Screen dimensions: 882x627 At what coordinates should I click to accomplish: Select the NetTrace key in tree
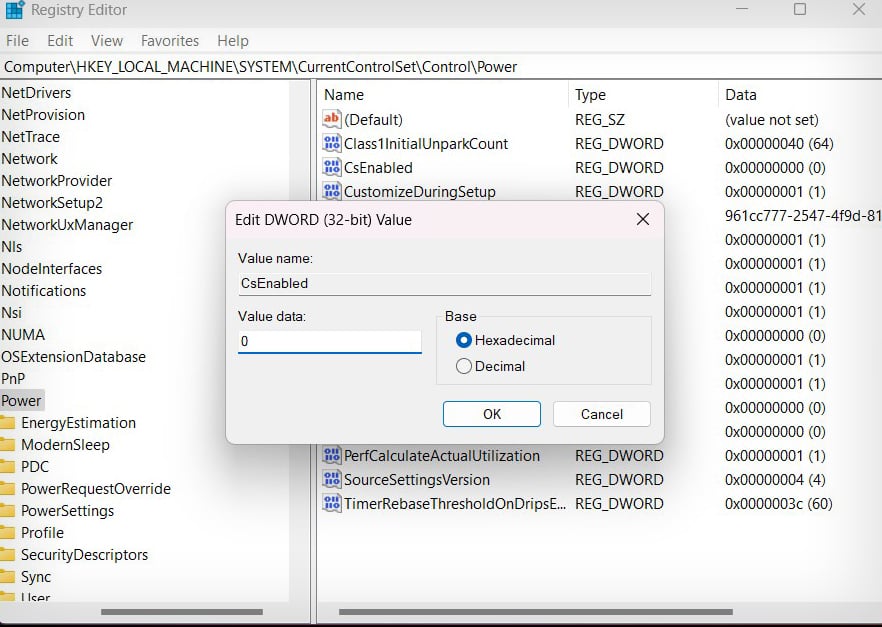tap(30, 136)
